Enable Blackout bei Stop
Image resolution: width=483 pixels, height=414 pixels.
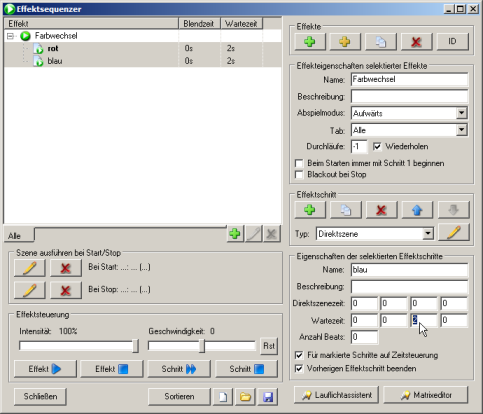299,175
